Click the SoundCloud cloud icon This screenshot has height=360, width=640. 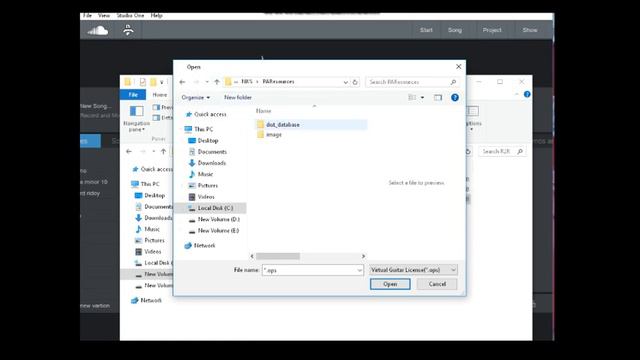click(98, 30)
